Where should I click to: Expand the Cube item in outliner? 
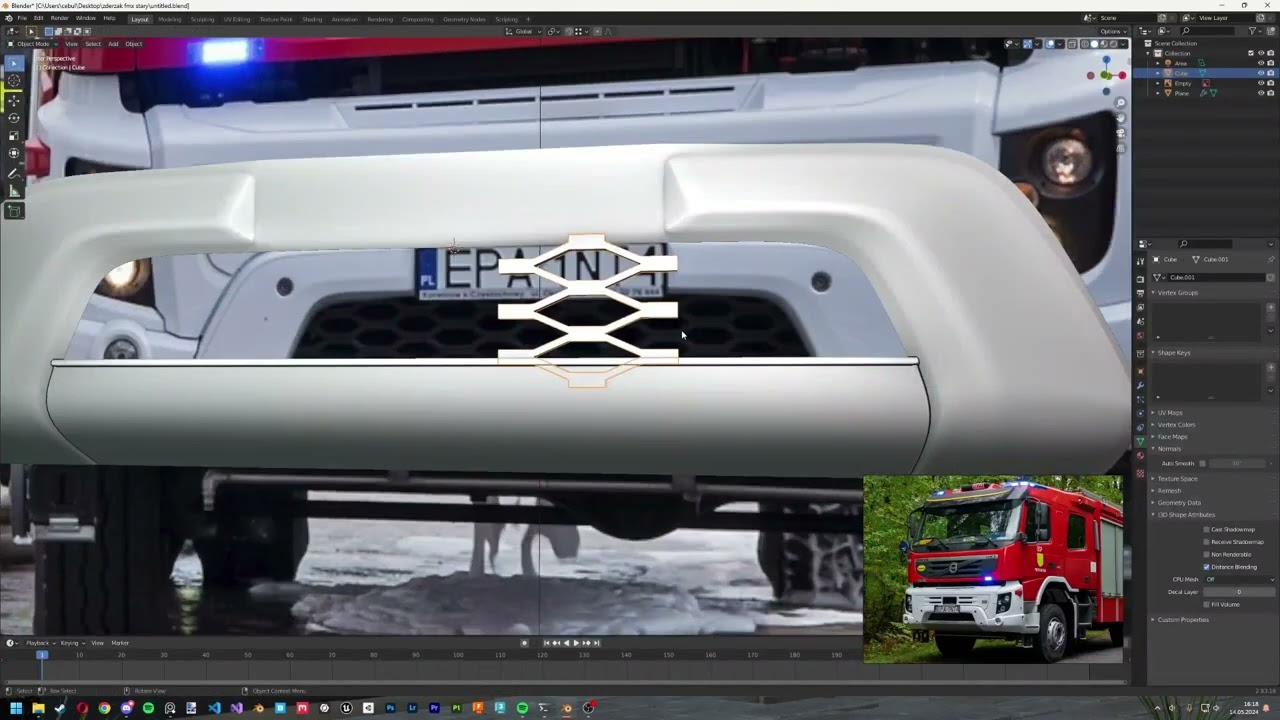click(1158, 73)
